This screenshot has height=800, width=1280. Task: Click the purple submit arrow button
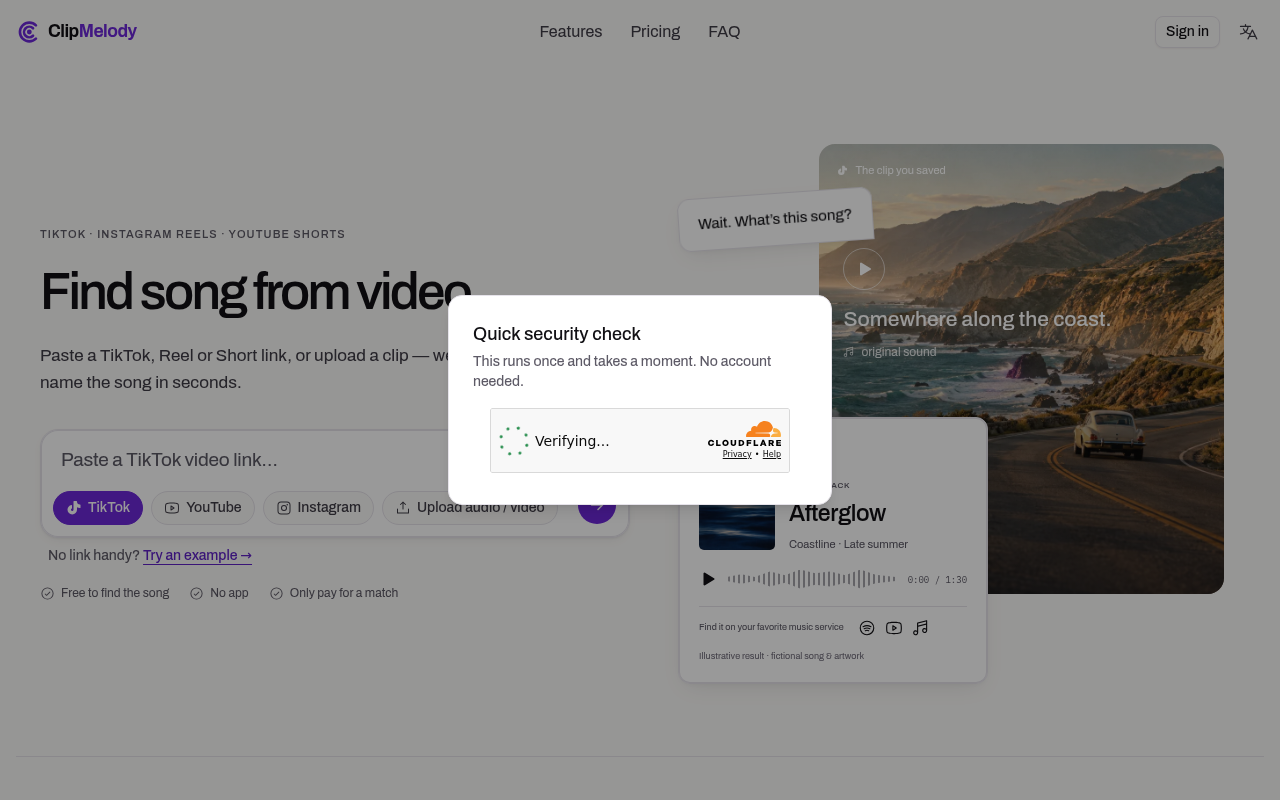click(x=597, y=506)
